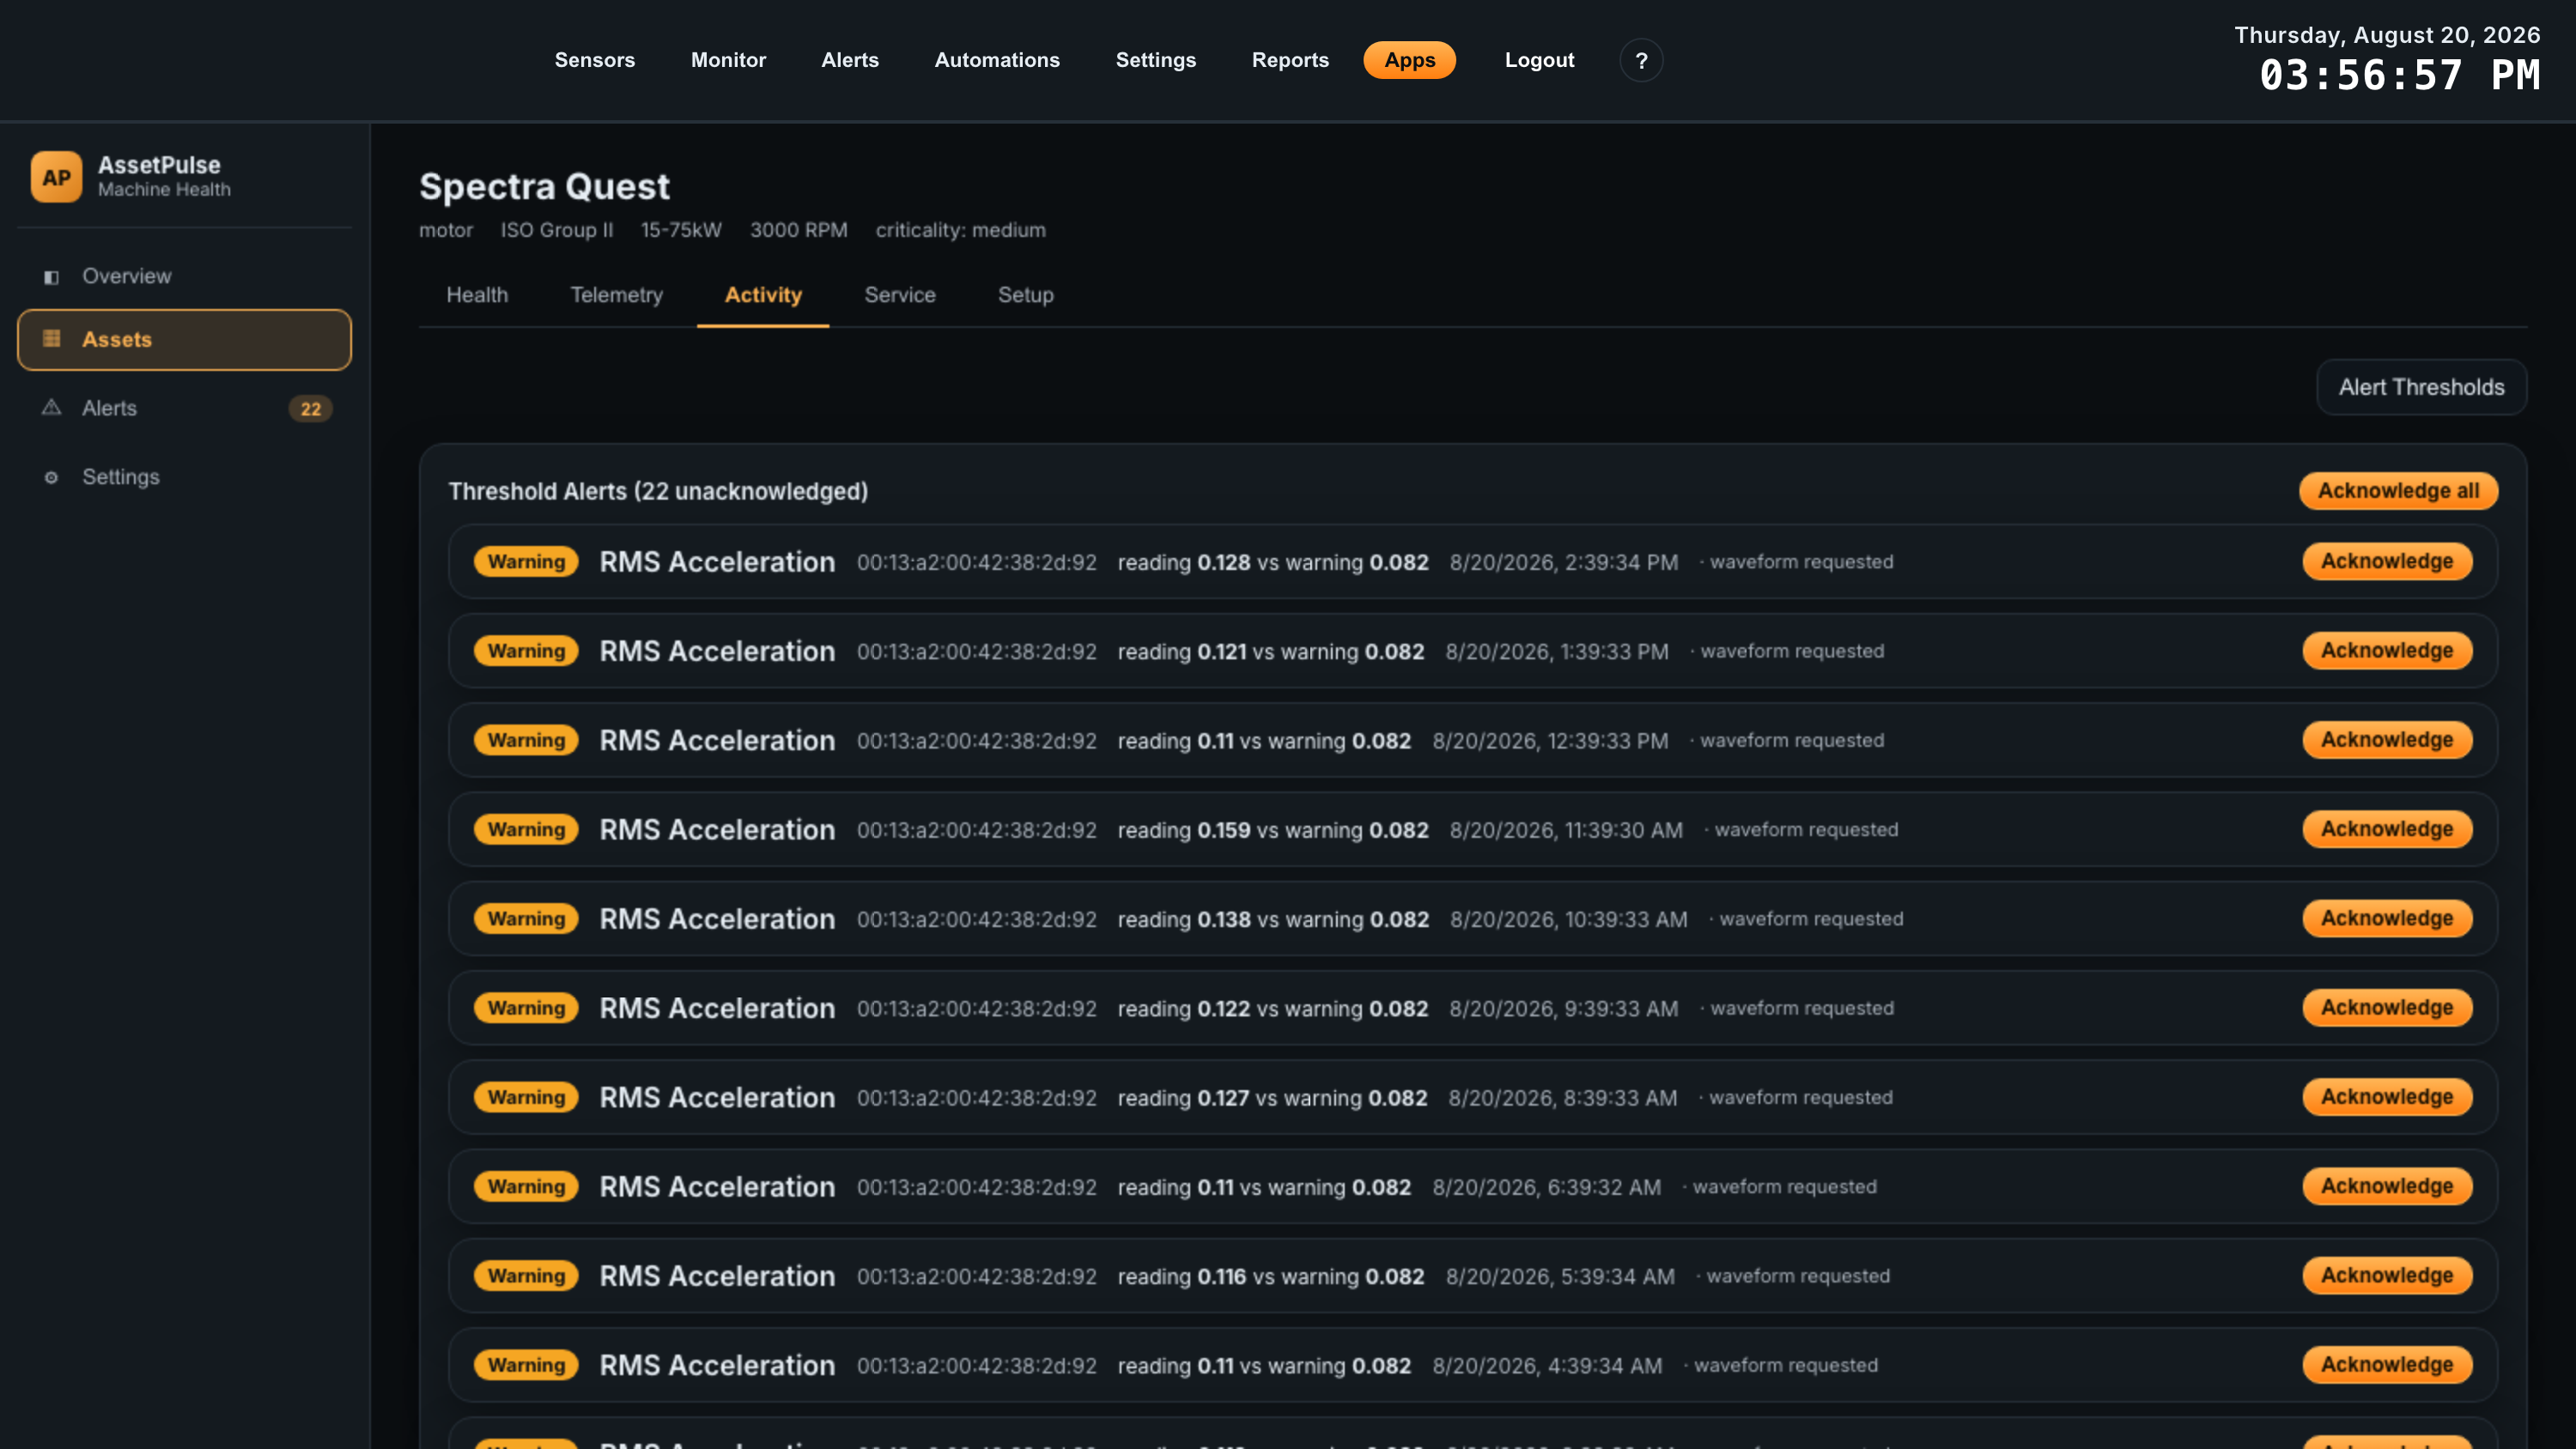The height and width of the screenshot is (1449, 2576).
Task: Open the Sensors menu
Action: [x=595, y=60]
